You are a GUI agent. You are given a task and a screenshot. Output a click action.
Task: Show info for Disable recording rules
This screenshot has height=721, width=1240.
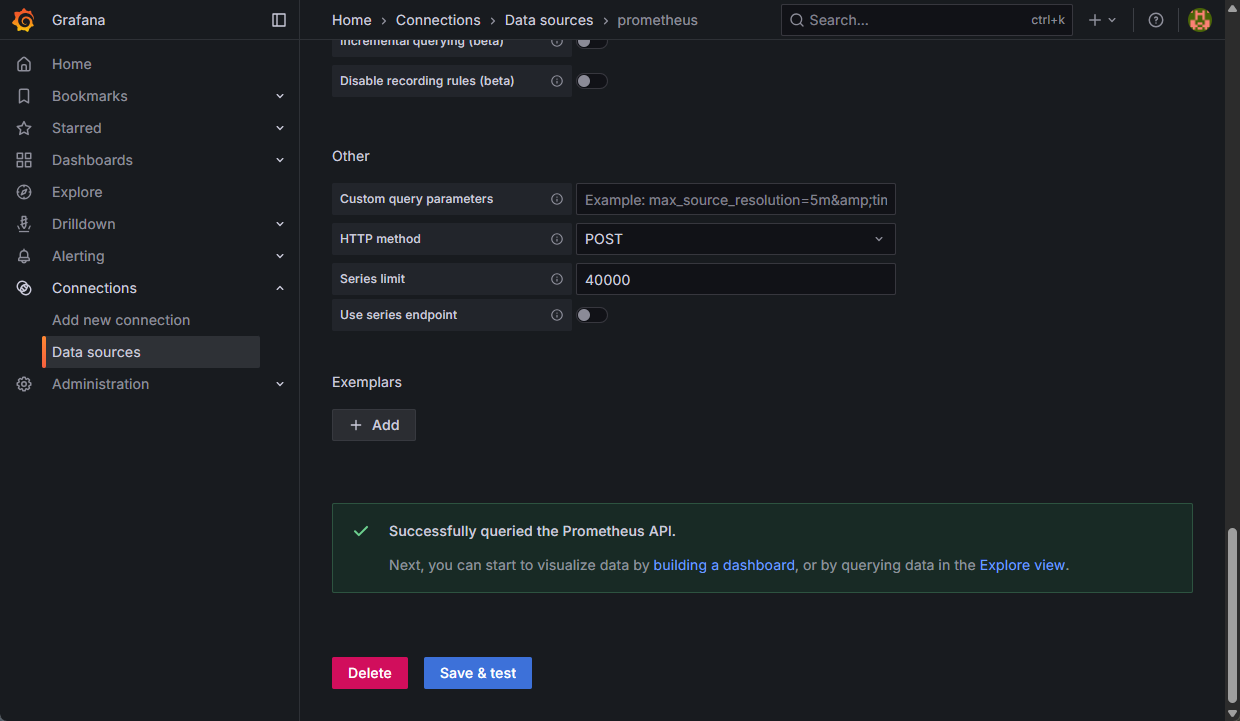(557, 81)
